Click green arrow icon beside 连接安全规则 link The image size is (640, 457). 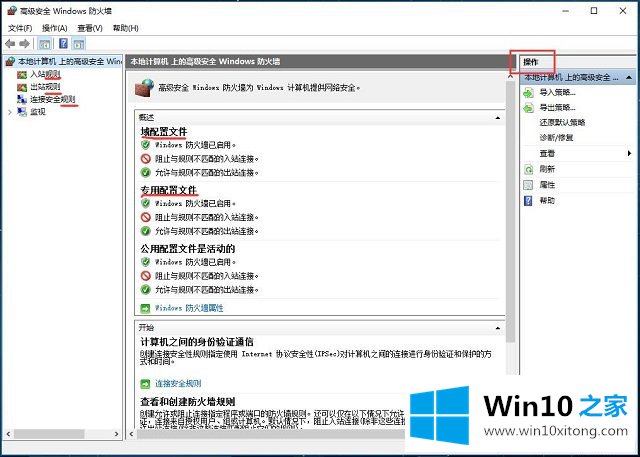tap(145, 384)
